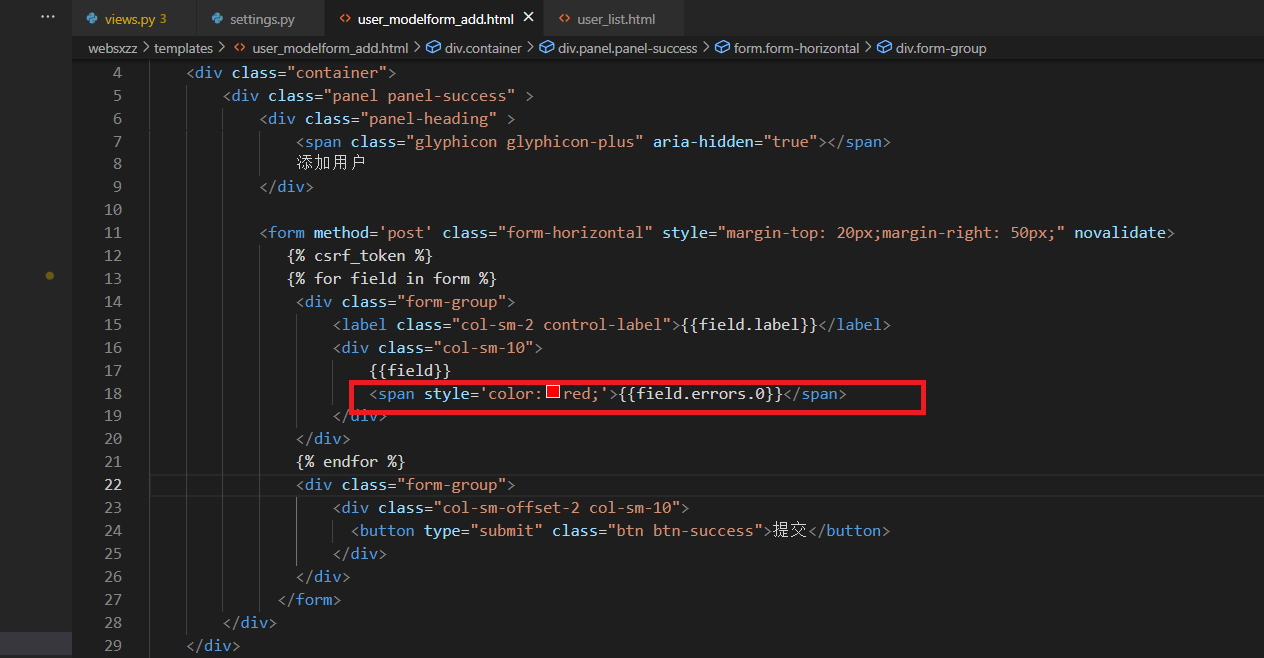Click the HTML icon on user_list.html tab
The image size is (1264, 658).
pyautogui.click(x=565, y=19)
